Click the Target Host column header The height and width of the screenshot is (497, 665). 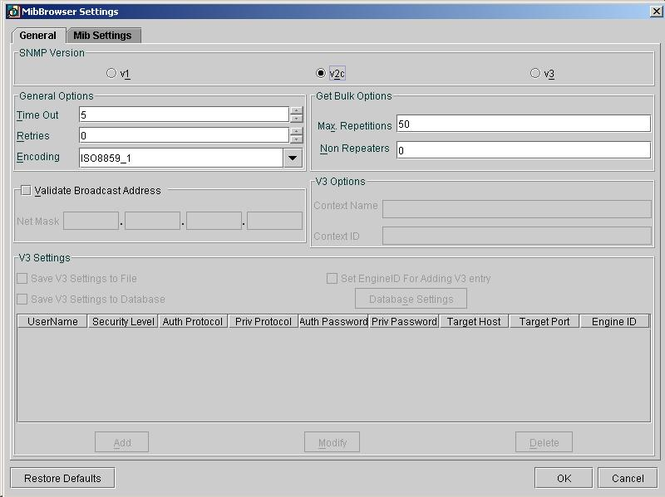click(x=474, y=321)
